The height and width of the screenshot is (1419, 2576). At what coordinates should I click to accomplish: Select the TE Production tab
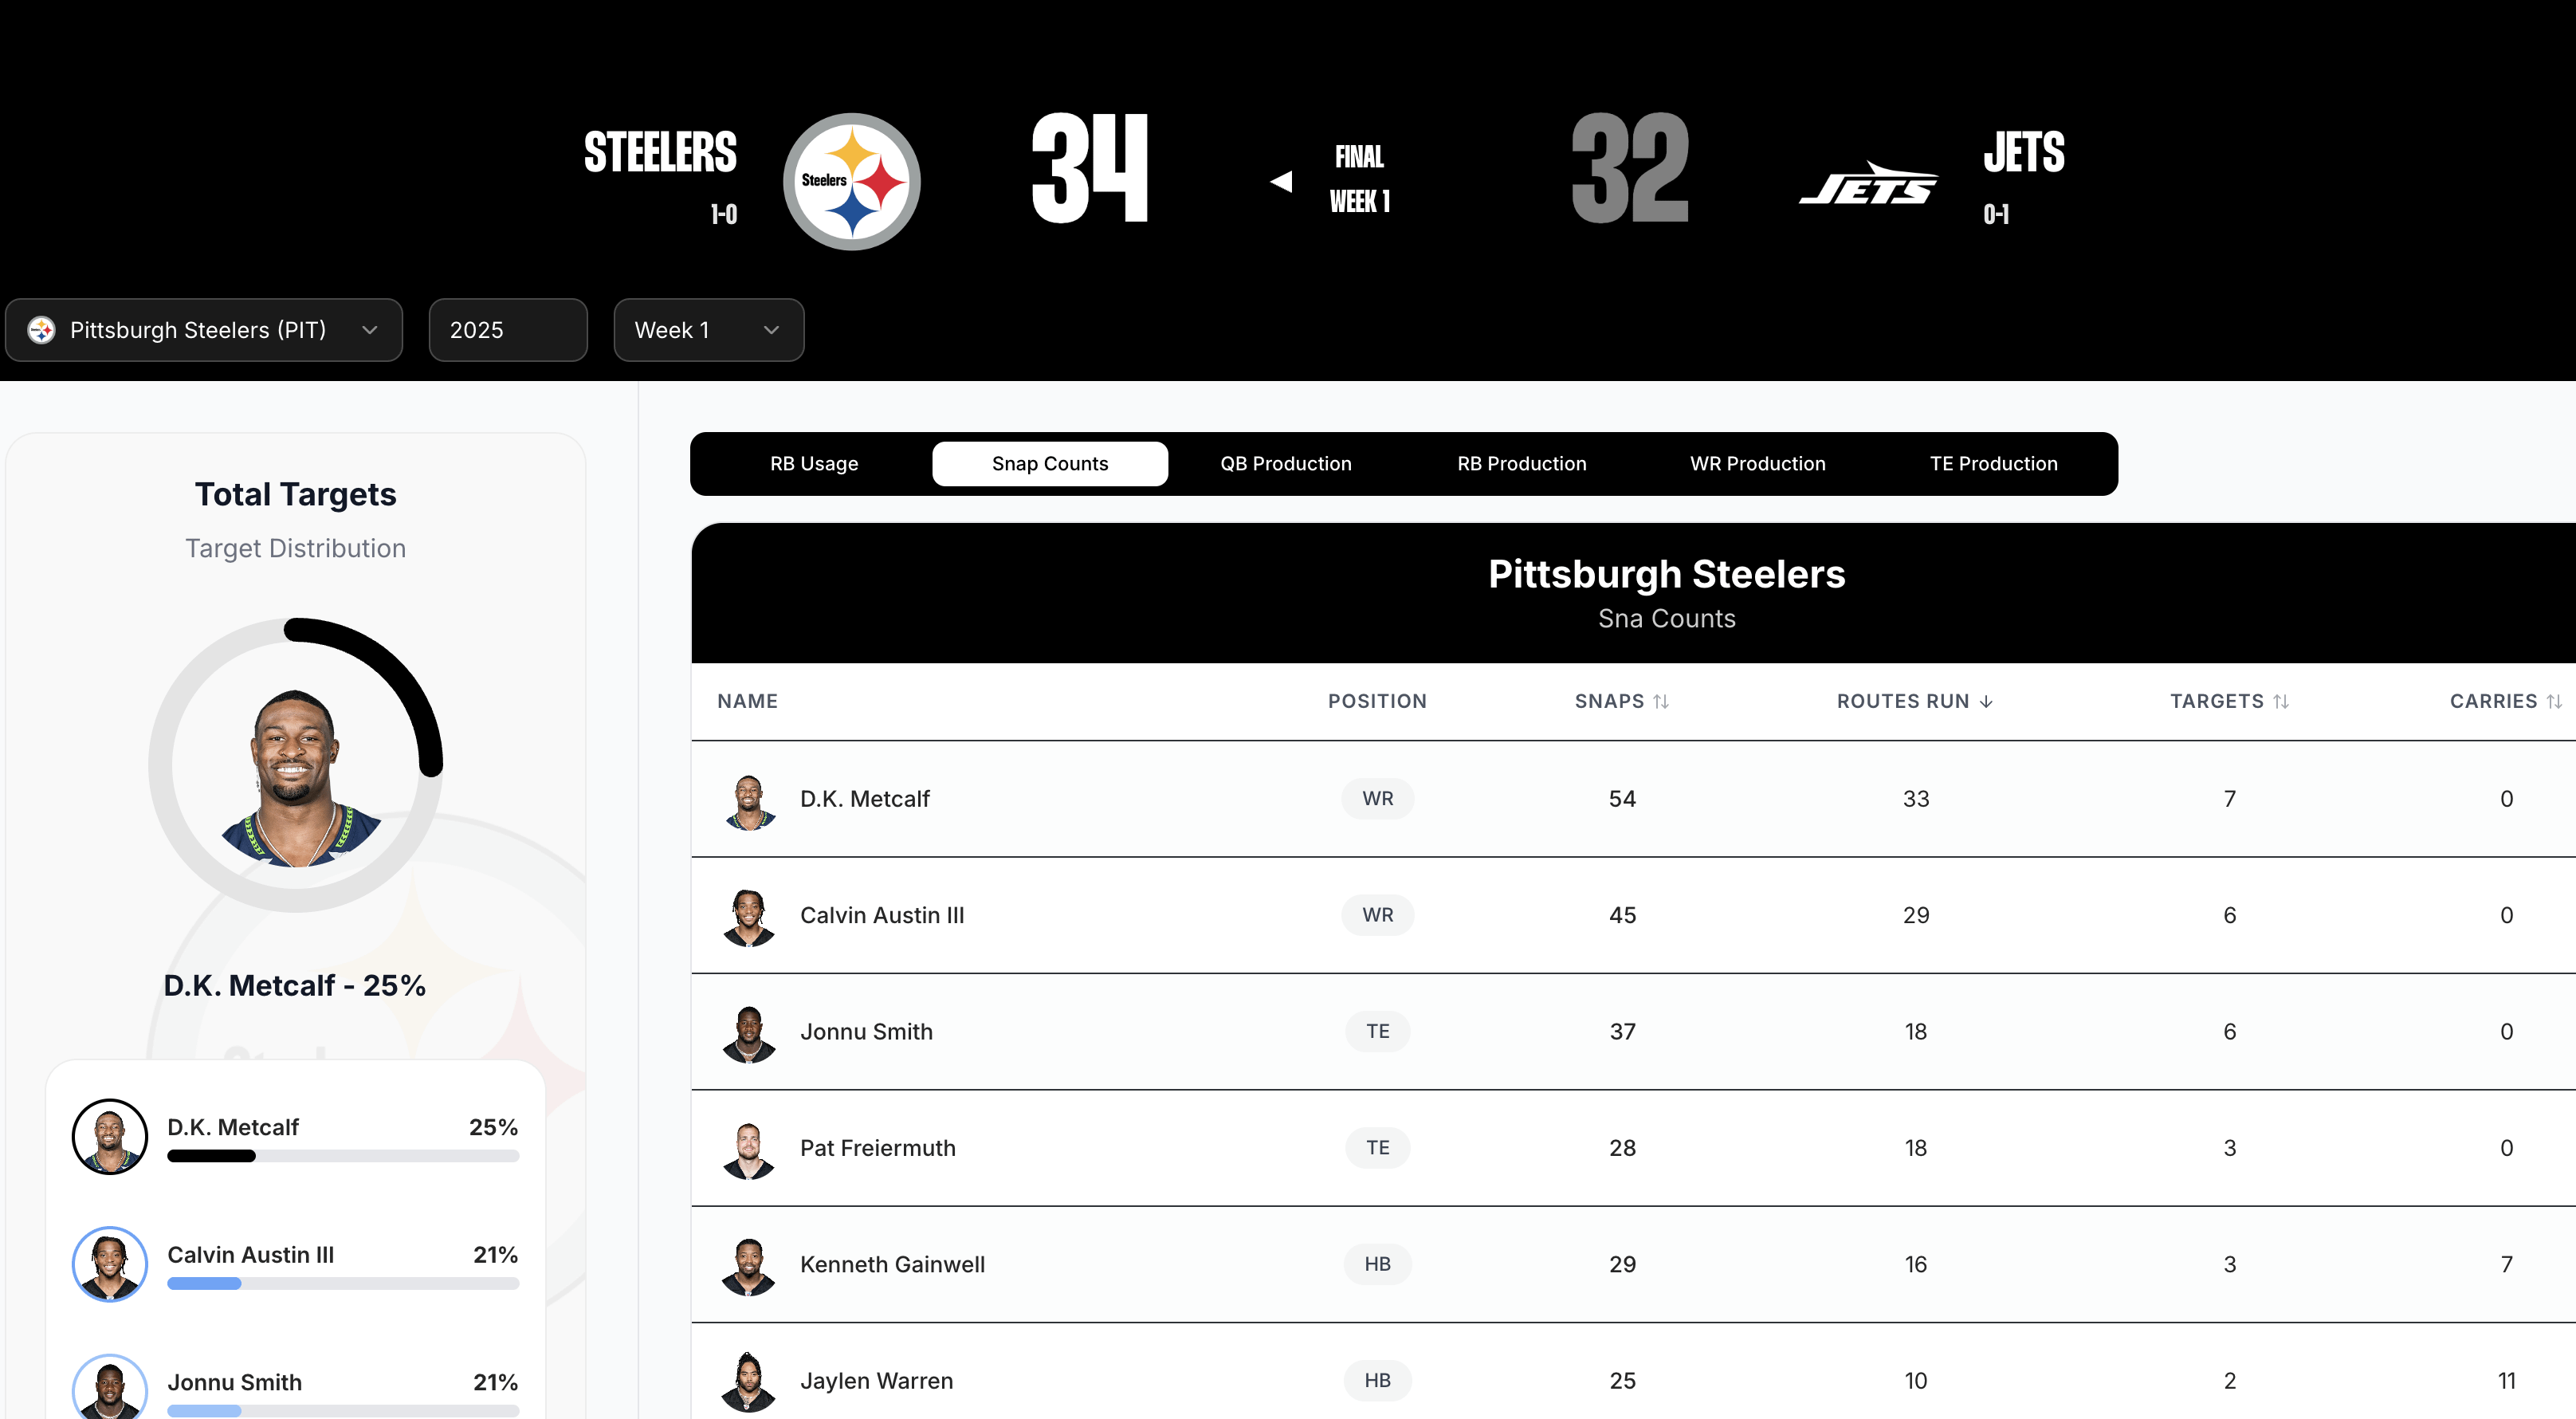pos(1993,464)
